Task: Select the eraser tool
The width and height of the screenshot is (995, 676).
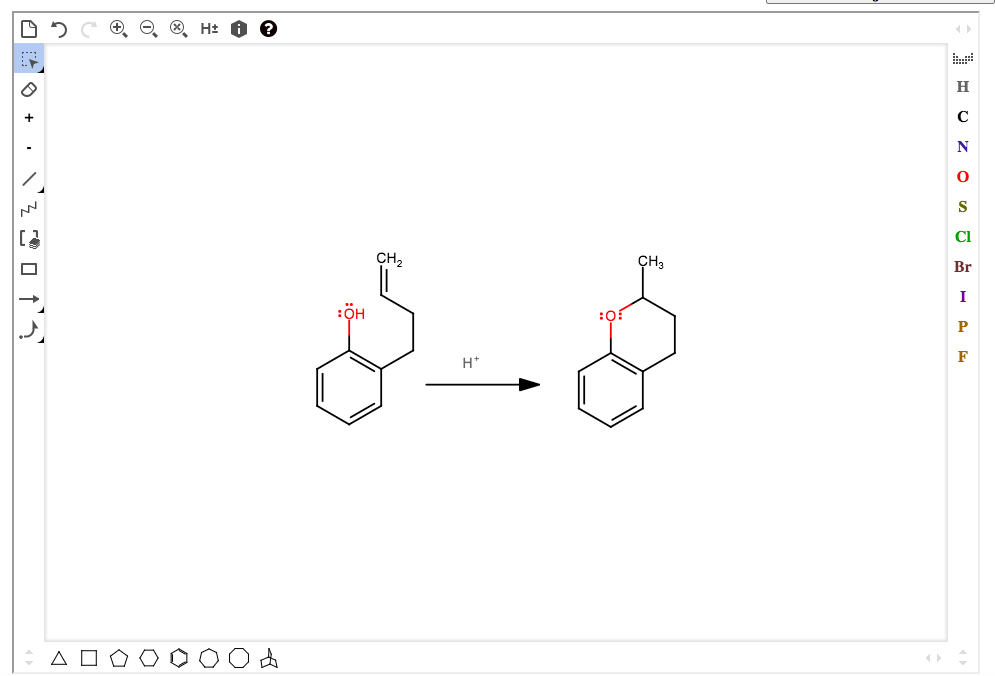Action: click(x=29, y=89)
